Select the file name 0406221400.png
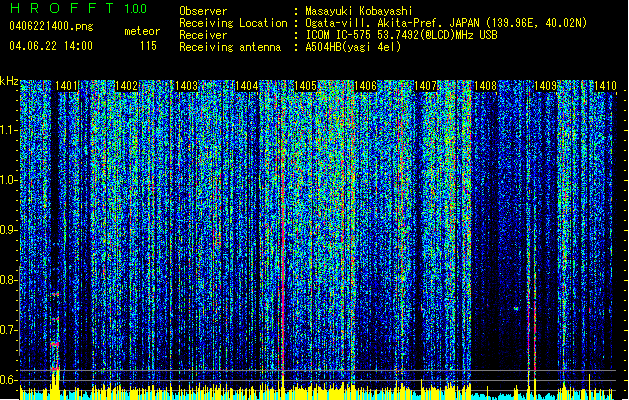 click(x=51, y=27)
